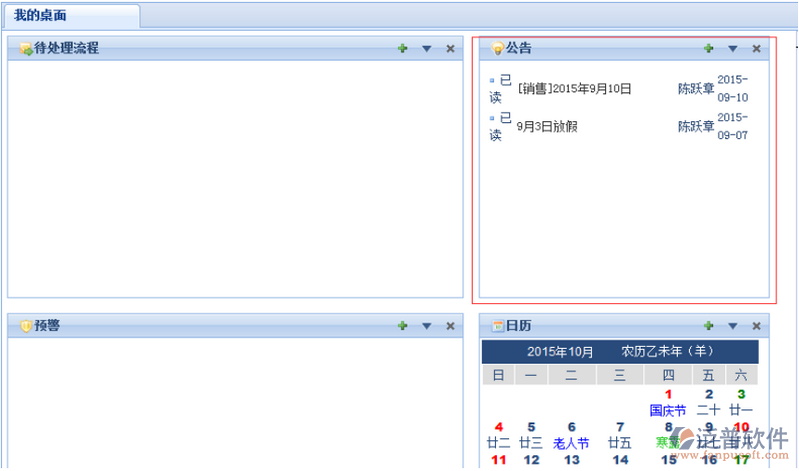
Task: Select October 1 国庆节 in calendar
Action: tap(668, 402)
